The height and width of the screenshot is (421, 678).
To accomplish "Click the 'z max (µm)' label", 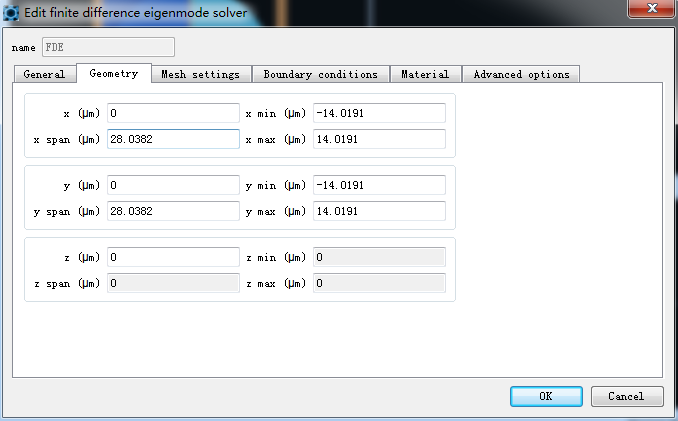I will click(276, 284).
